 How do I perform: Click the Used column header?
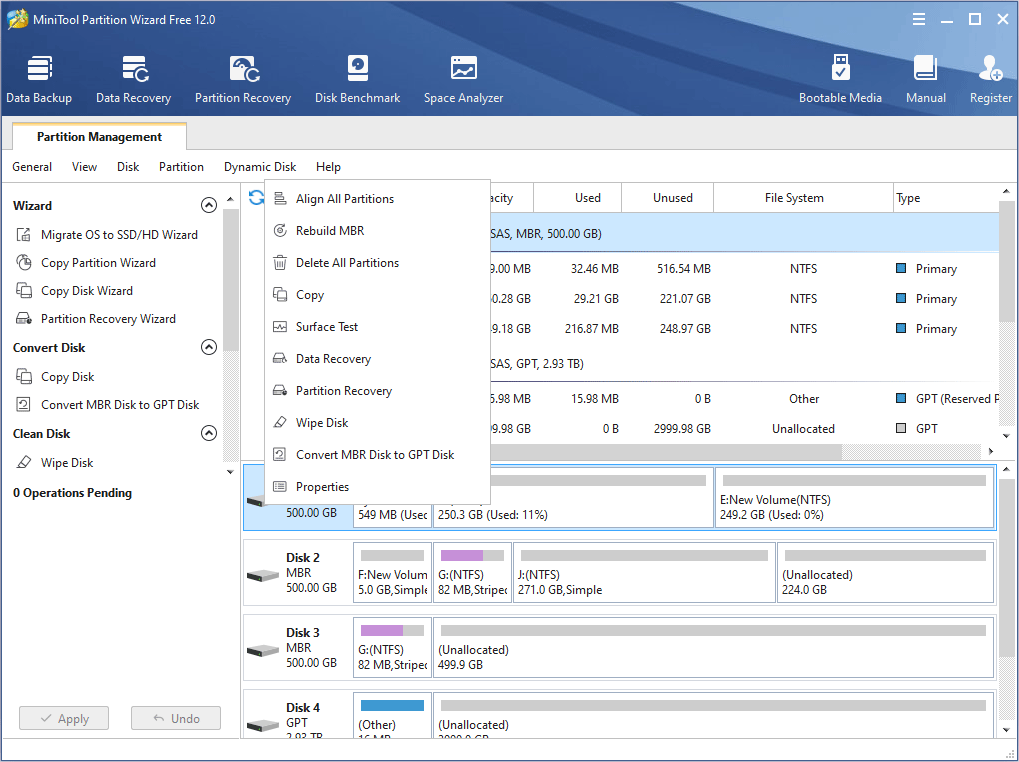pos(578,197)
